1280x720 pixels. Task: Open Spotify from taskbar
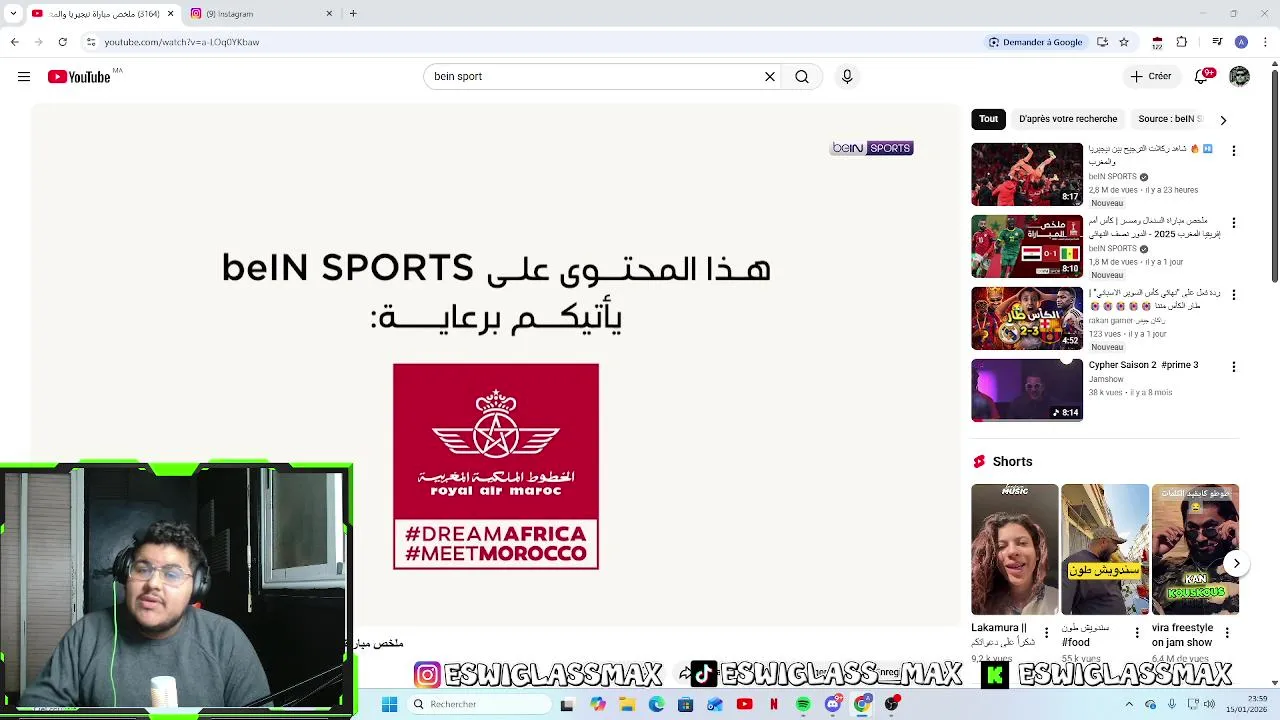(803, 704)
